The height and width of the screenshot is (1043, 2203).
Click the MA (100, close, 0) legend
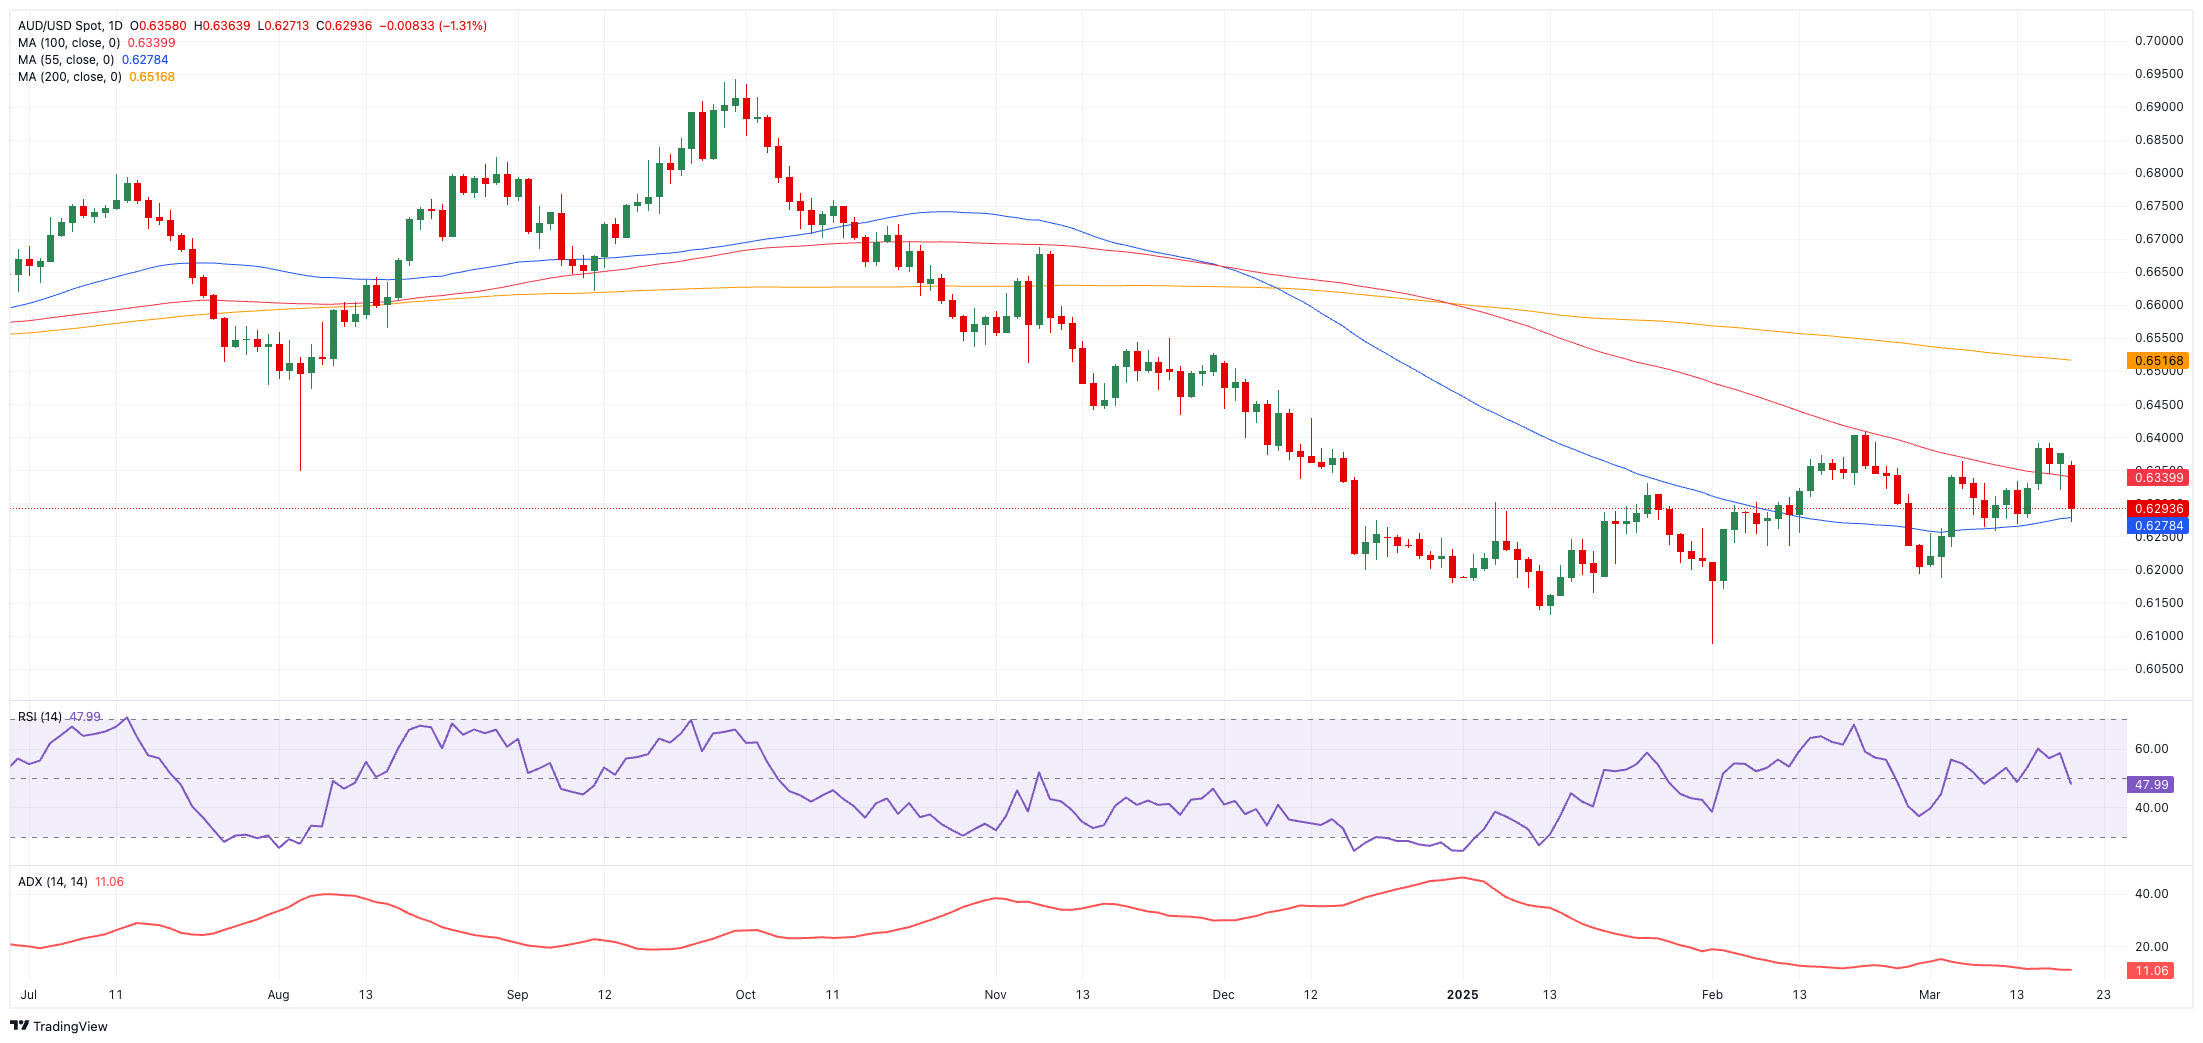pos(69,43)
